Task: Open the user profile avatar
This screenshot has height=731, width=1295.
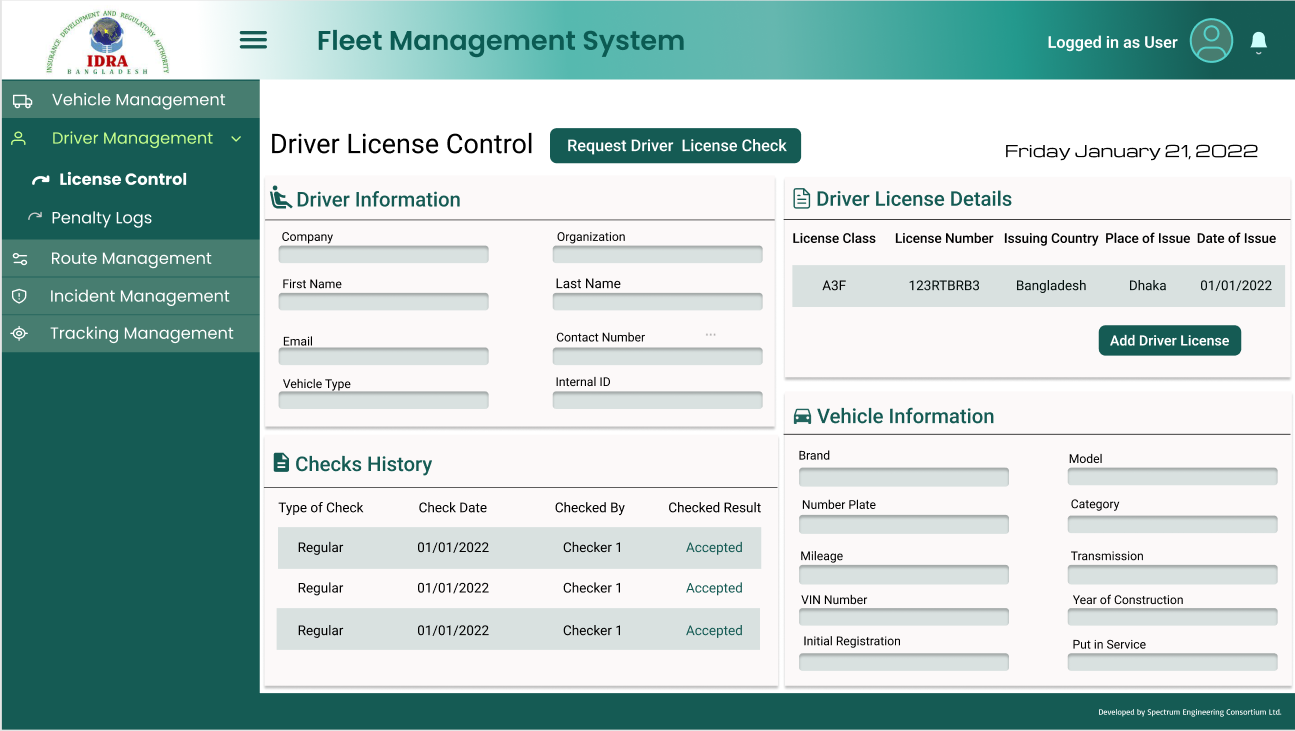Action: pos(1211,41)
